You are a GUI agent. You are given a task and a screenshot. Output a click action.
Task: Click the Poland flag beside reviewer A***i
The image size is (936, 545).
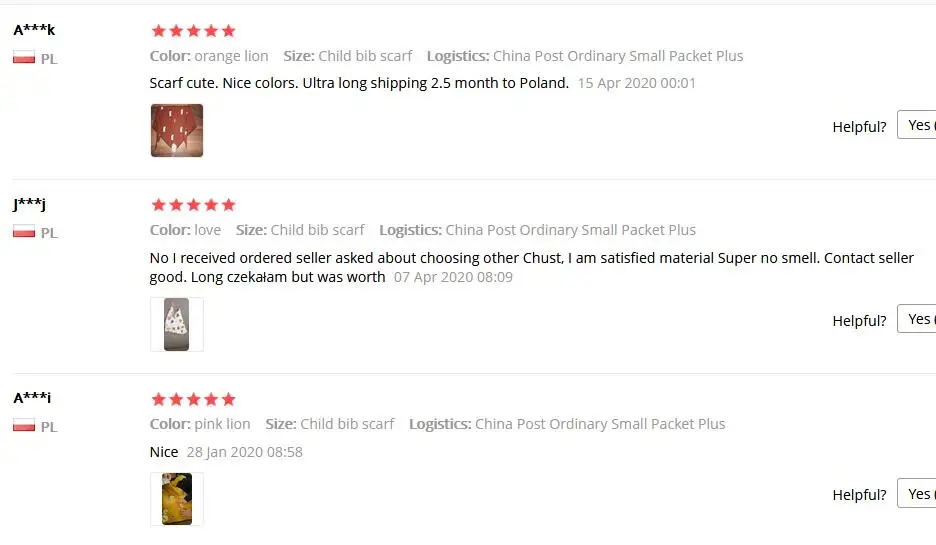point(24,426)
